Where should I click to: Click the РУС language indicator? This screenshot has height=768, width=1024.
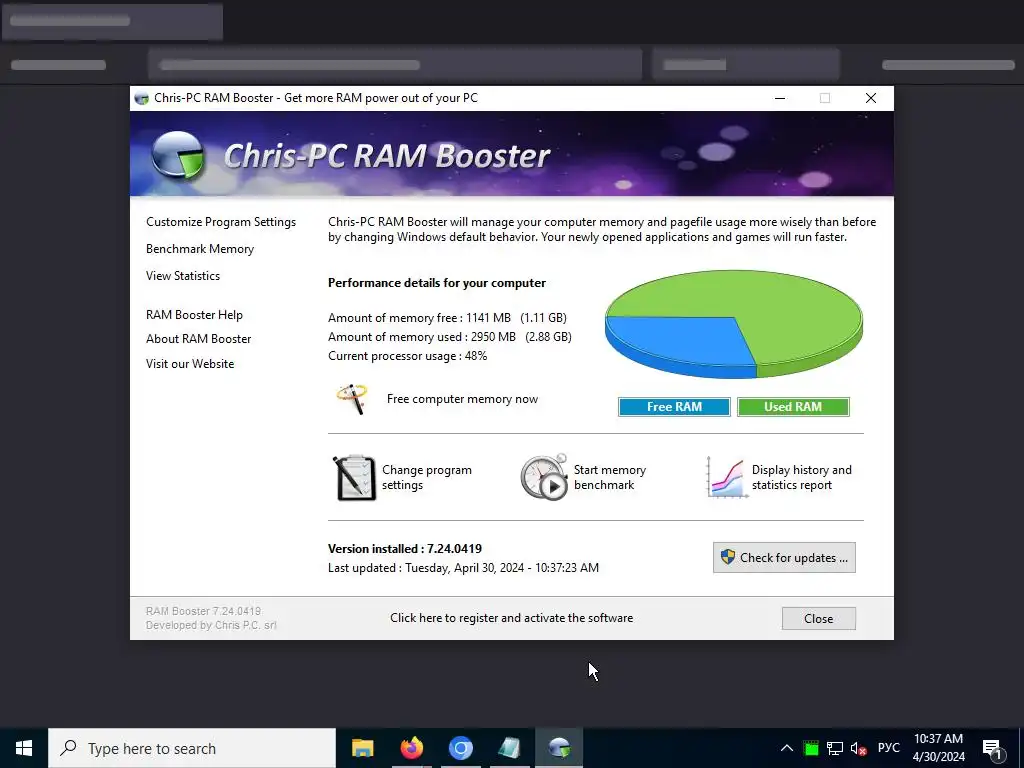coord(888,748)
